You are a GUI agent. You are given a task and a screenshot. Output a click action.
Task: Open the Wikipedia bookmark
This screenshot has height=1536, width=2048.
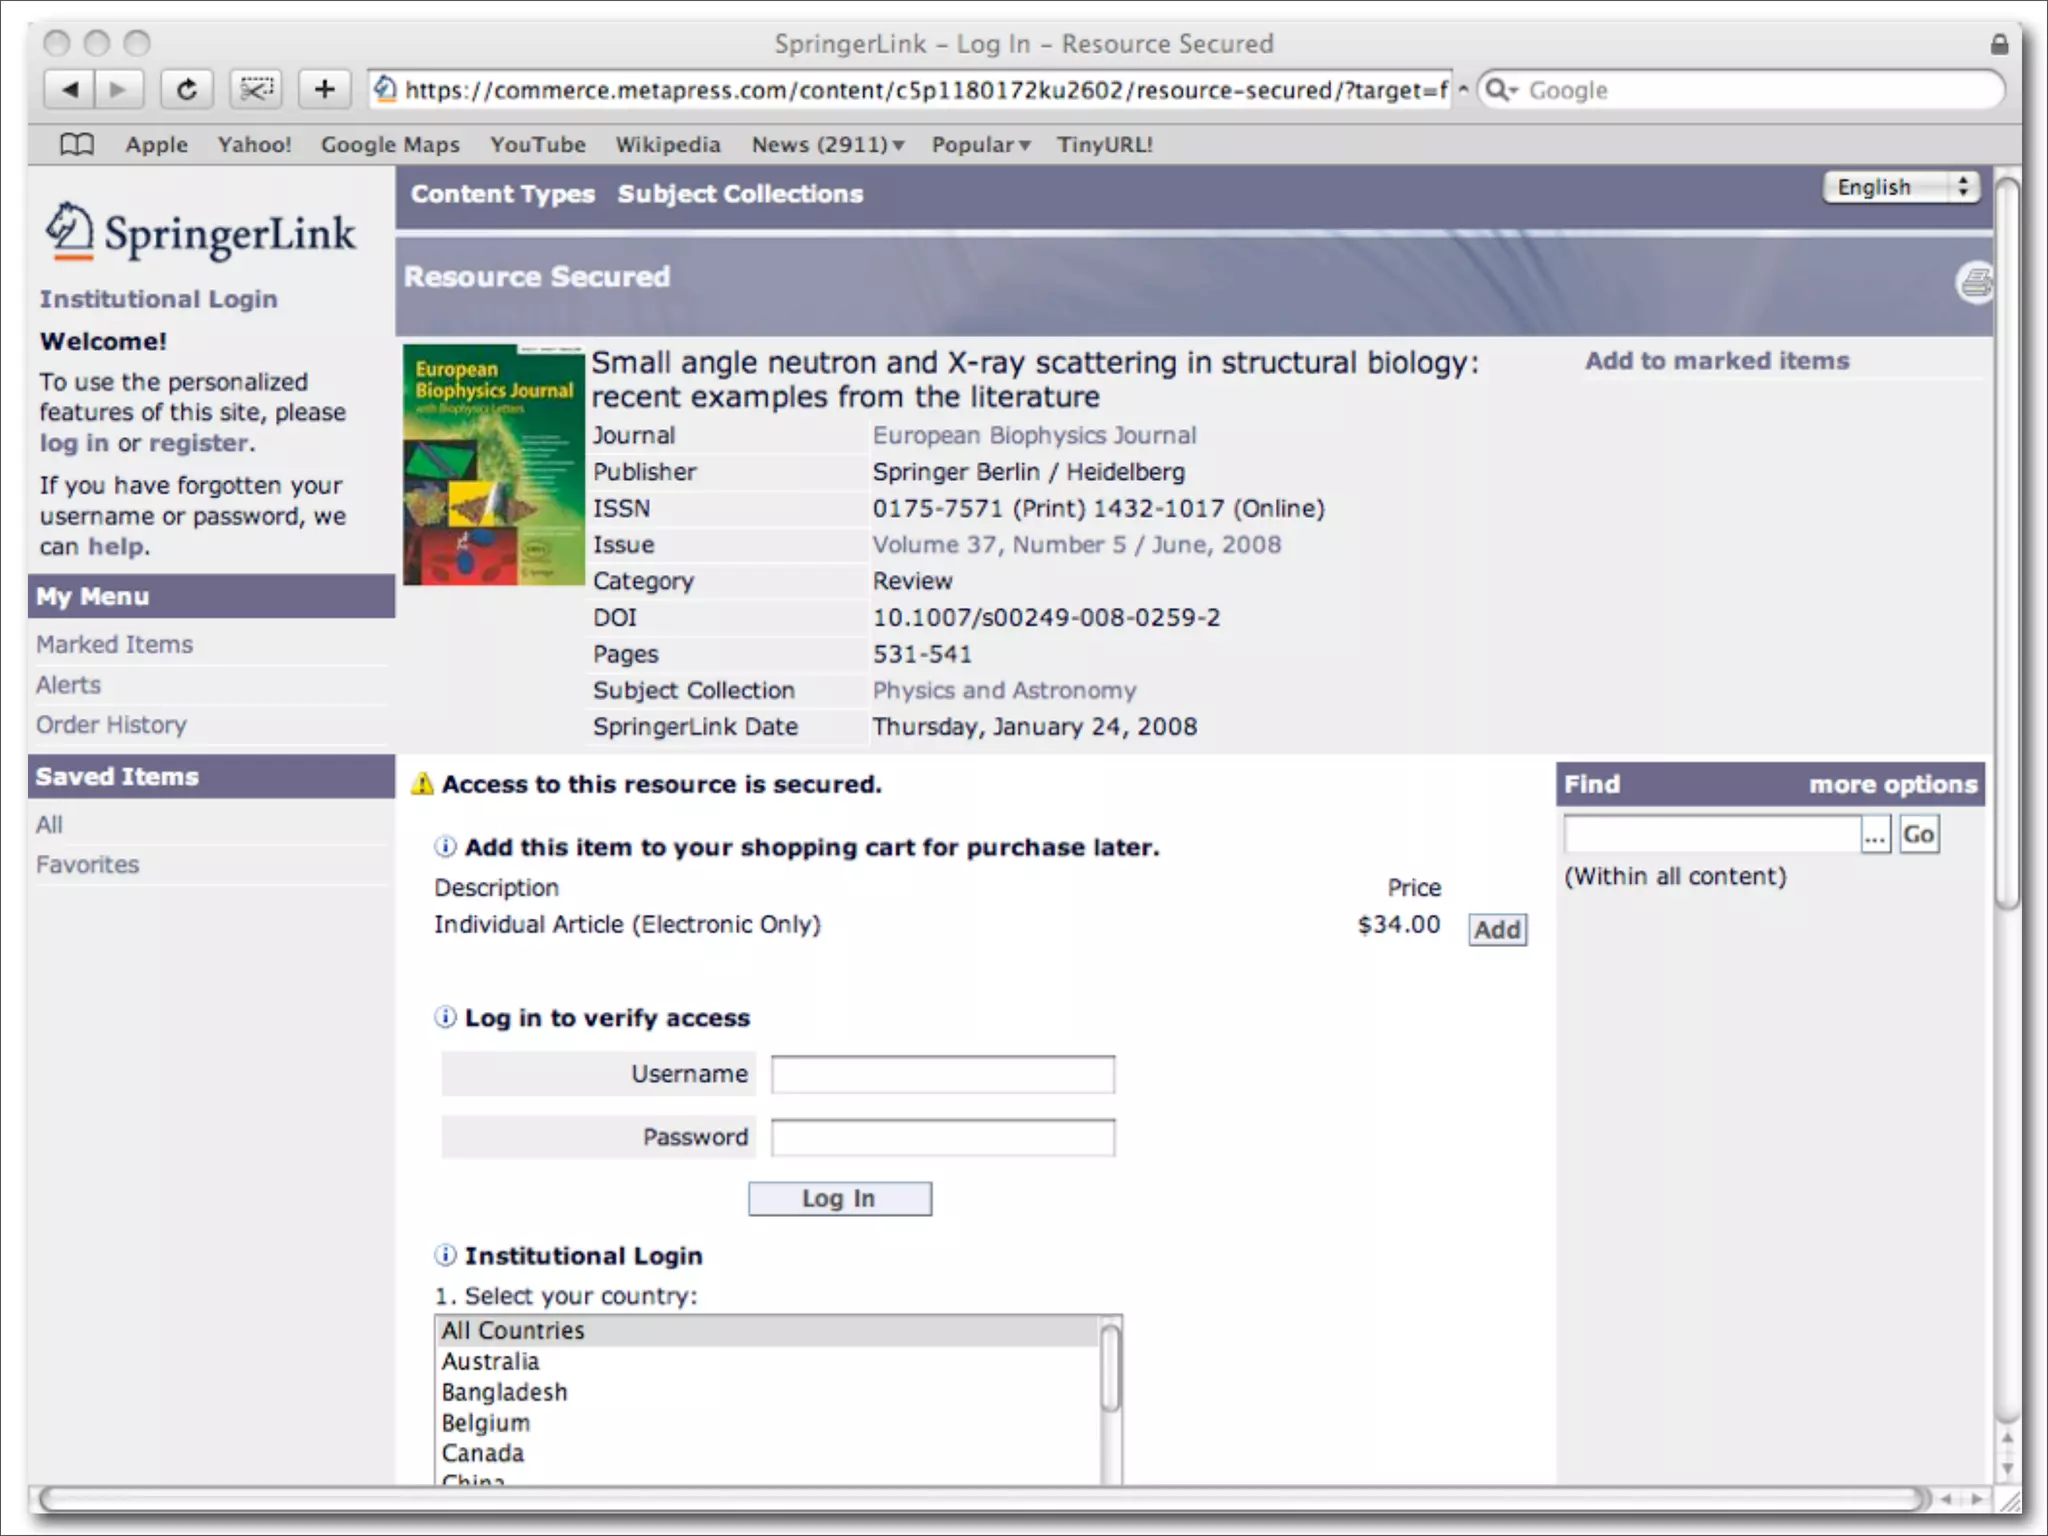point(668,145)
